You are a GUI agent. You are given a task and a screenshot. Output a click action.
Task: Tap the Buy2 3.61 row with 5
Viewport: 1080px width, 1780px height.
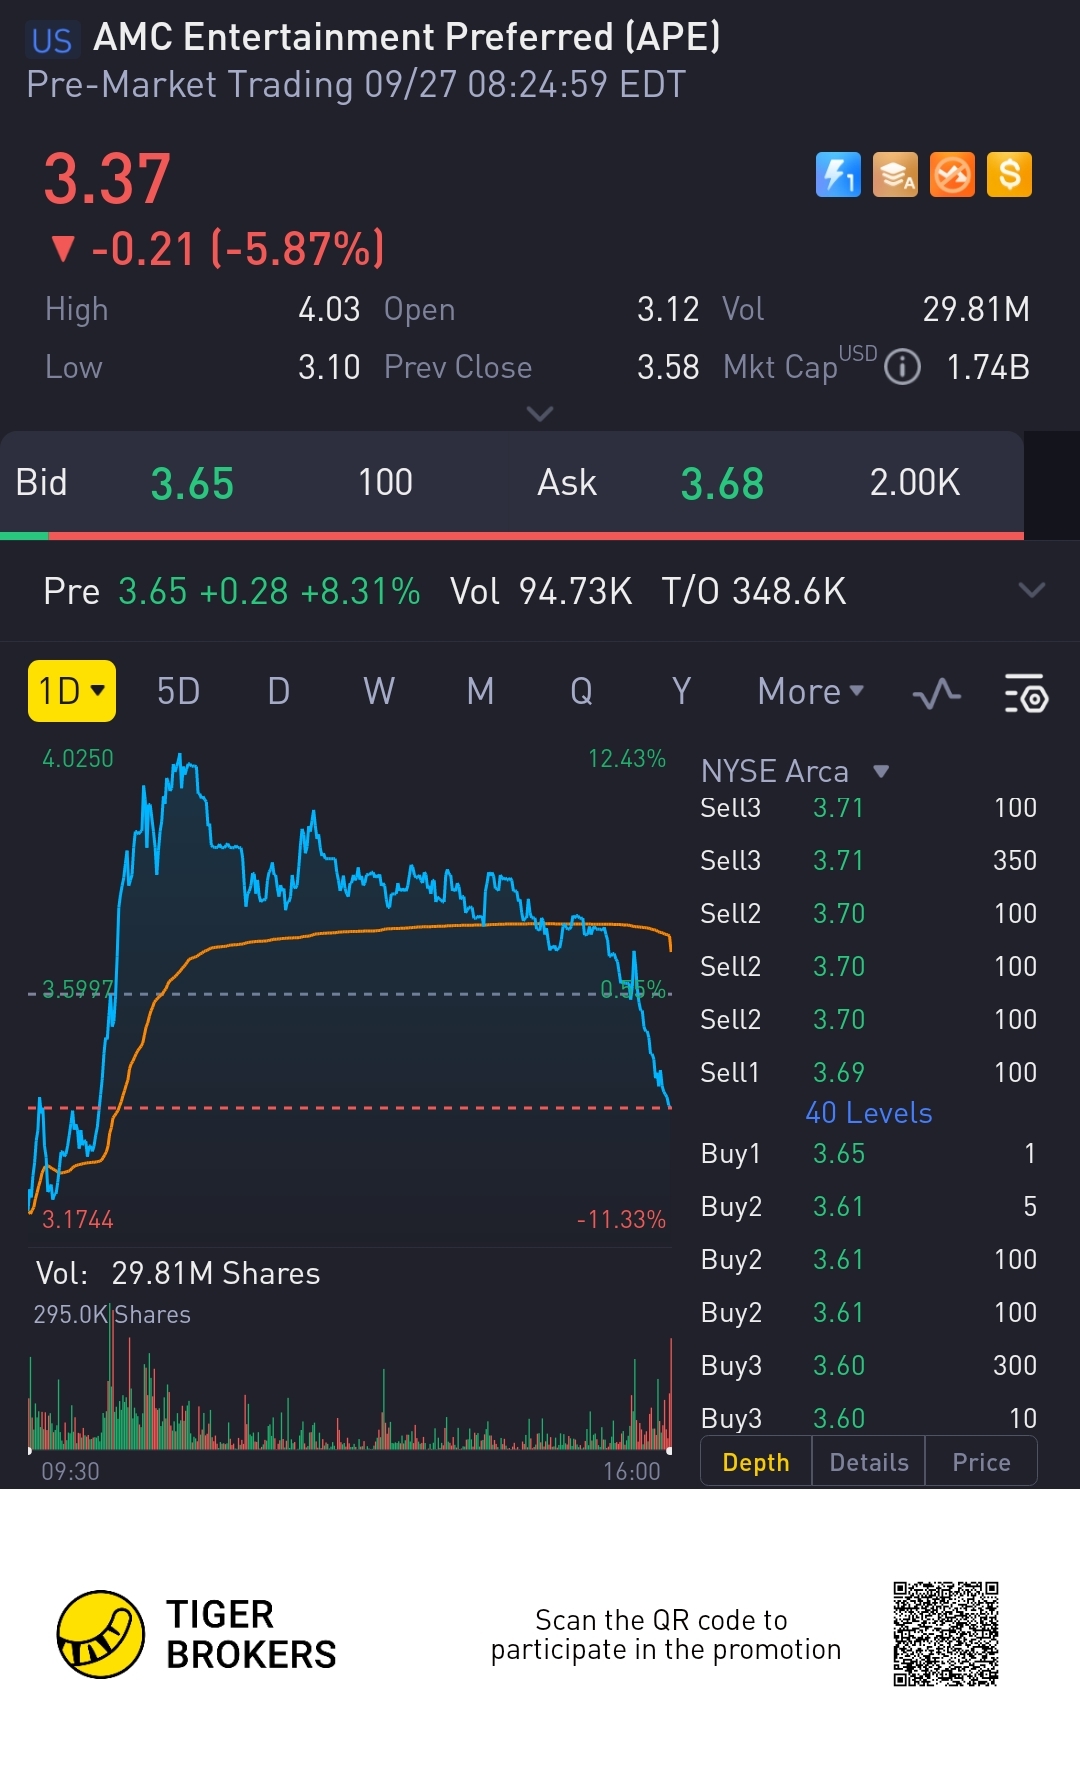point(868,1206)
